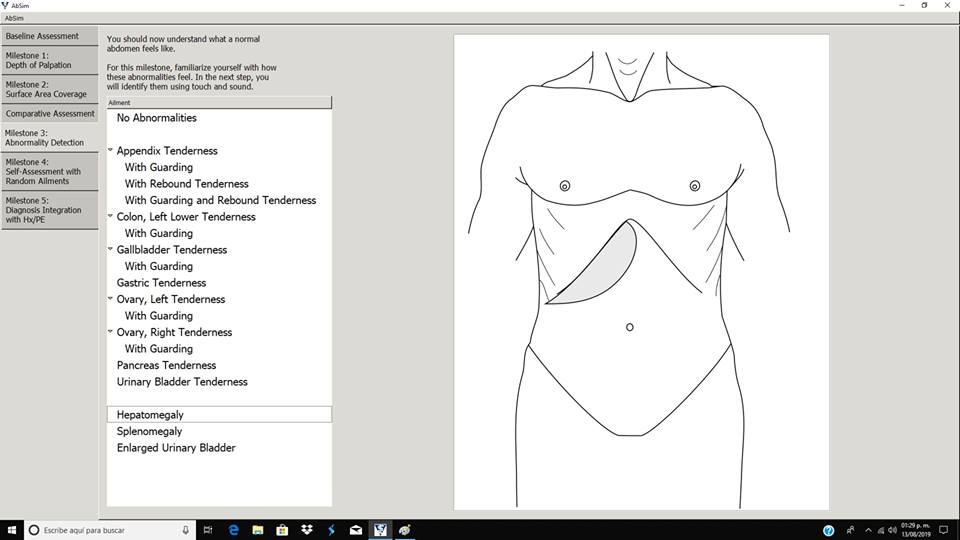Select Pancreas Tenderness ailment

coord(167,366)
